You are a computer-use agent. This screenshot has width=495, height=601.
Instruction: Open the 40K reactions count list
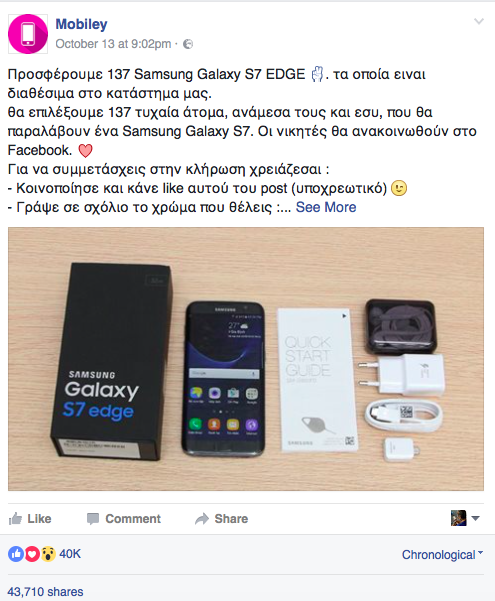70,554
